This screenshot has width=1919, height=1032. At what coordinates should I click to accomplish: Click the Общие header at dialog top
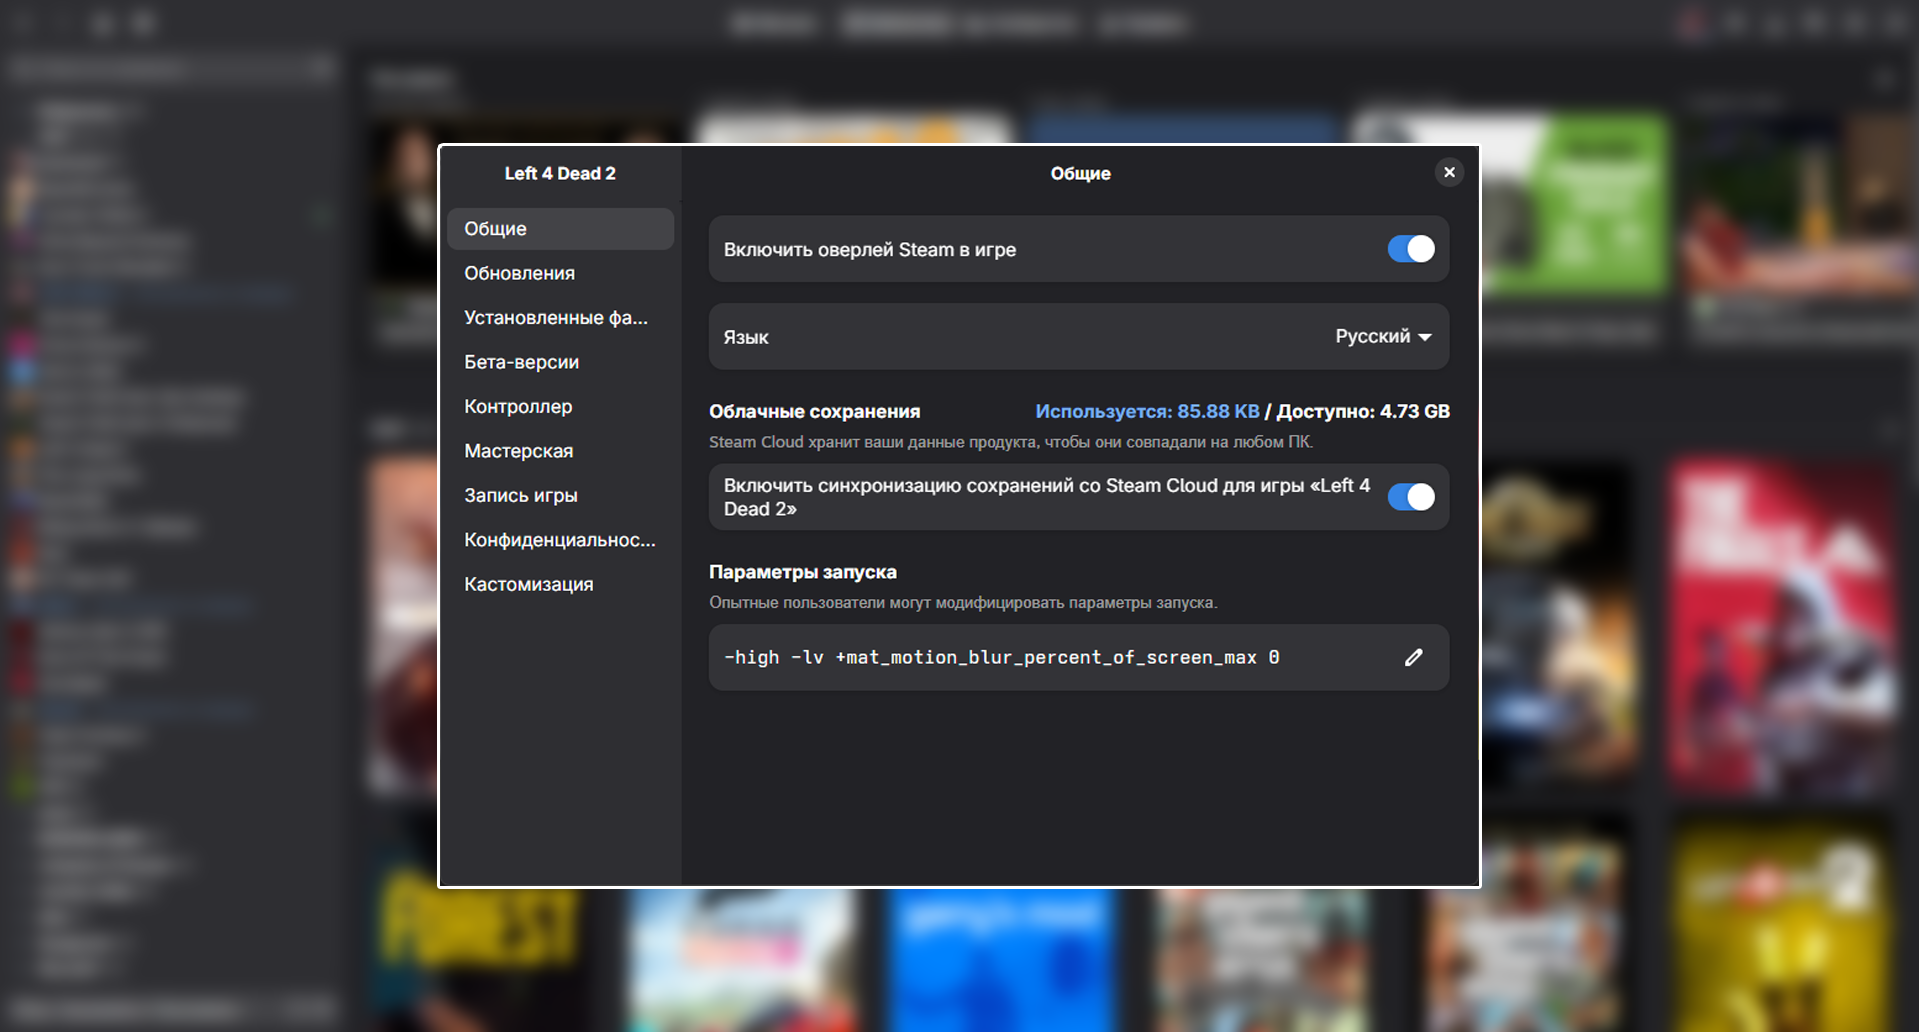1080,173
